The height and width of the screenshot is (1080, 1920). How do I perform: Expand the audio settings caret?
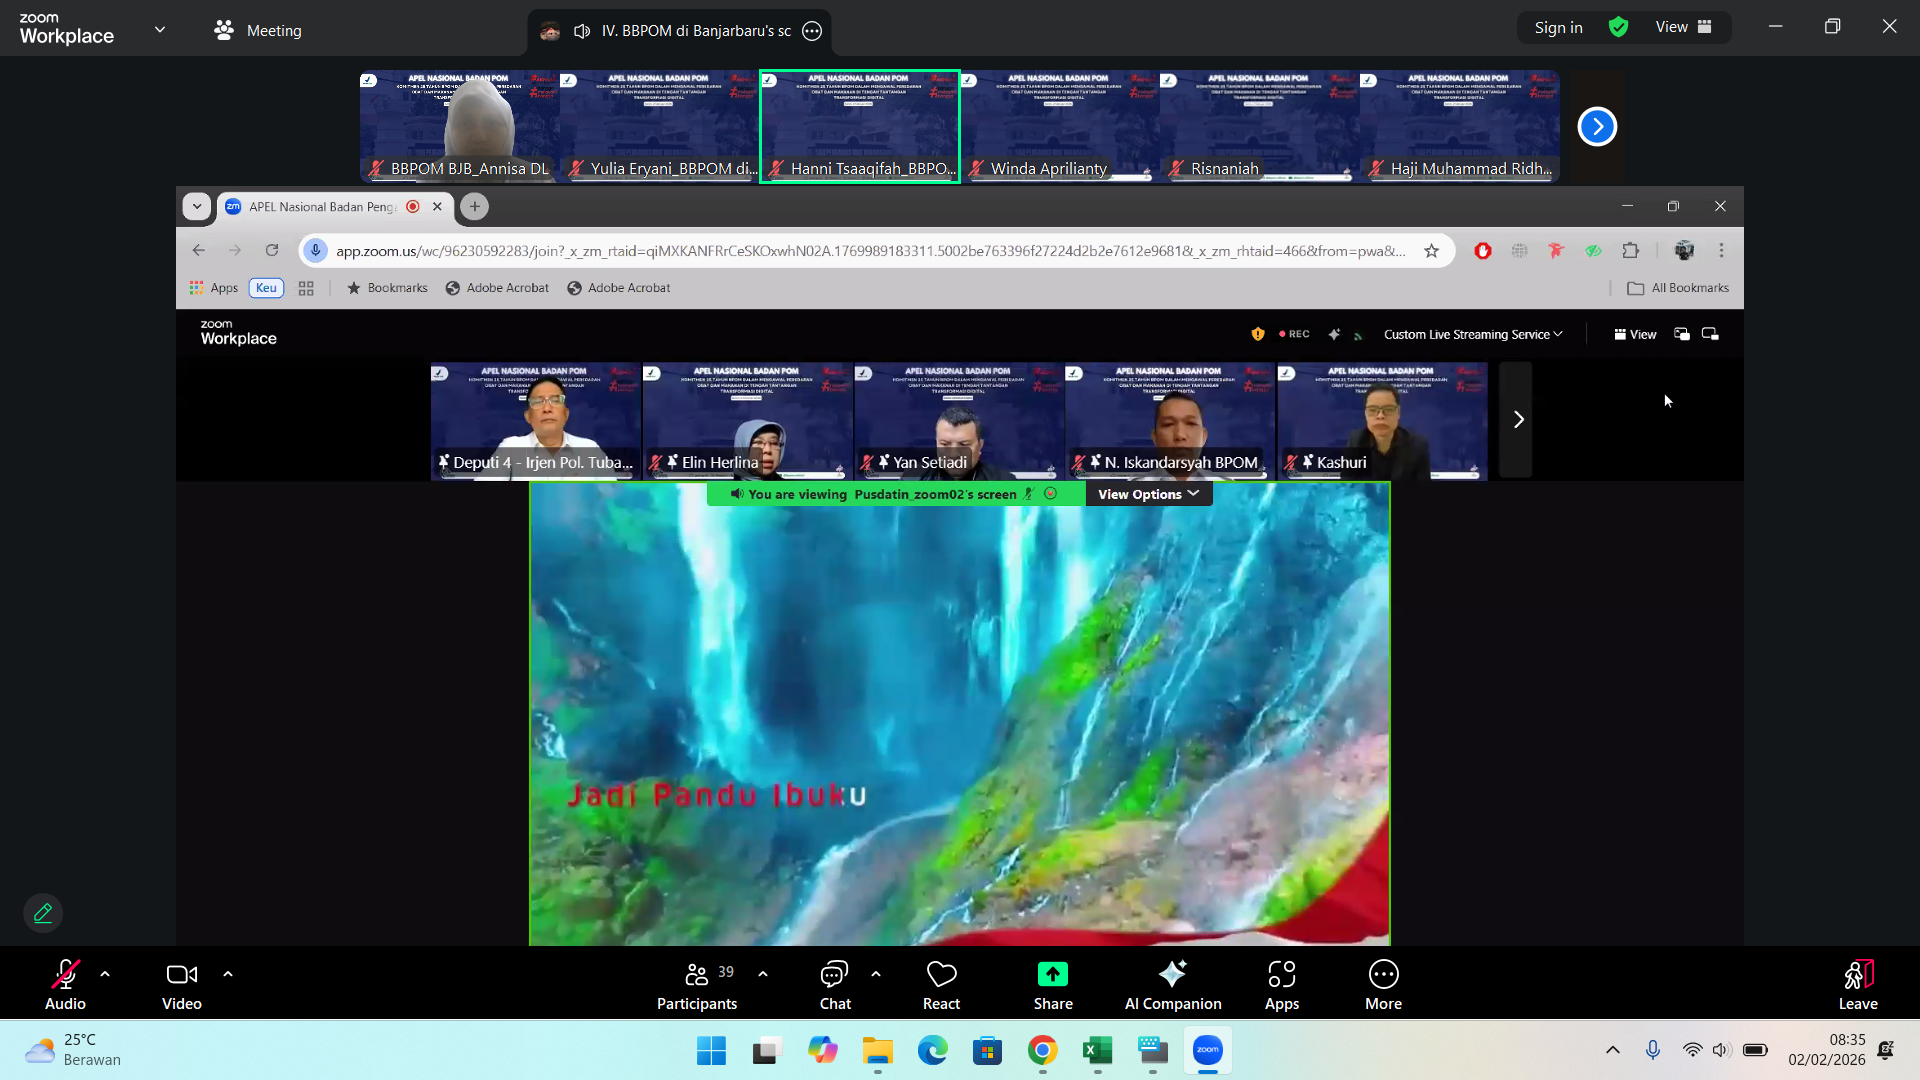pyautogui.click(x=105, y=973)
